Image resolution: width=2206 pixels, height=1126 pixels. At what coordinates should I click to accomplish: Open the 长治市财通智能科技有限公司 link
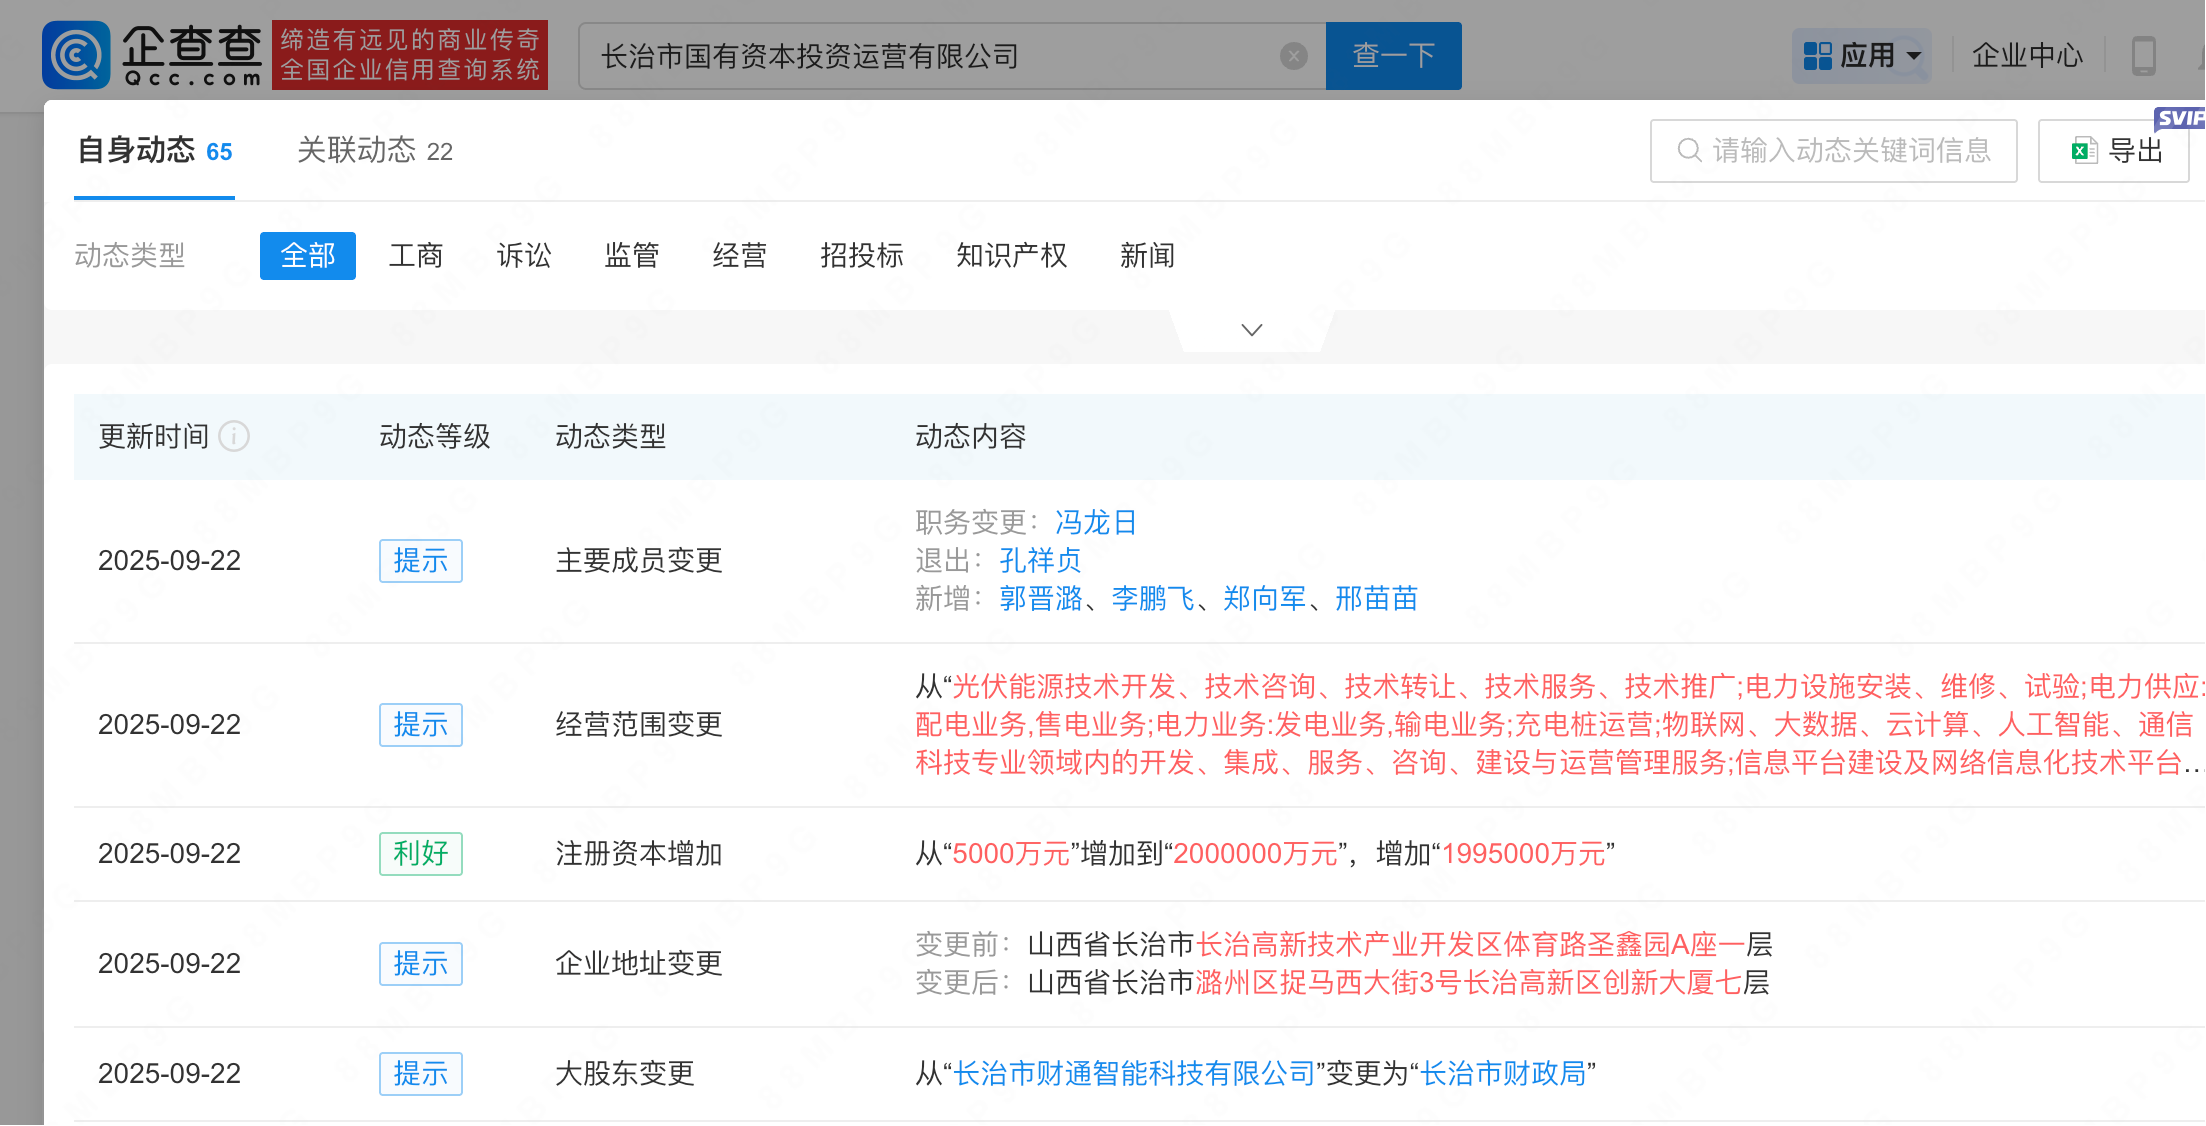(x=1134, y=1073)
